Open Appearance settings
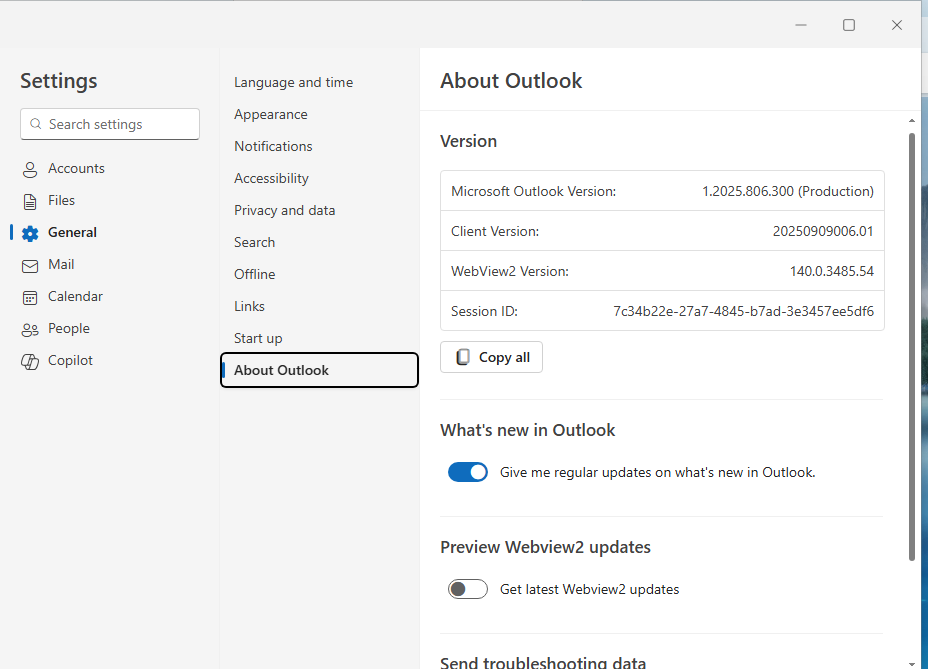The width and height of the screenshot is (928, 669). (x=270, y=114)
